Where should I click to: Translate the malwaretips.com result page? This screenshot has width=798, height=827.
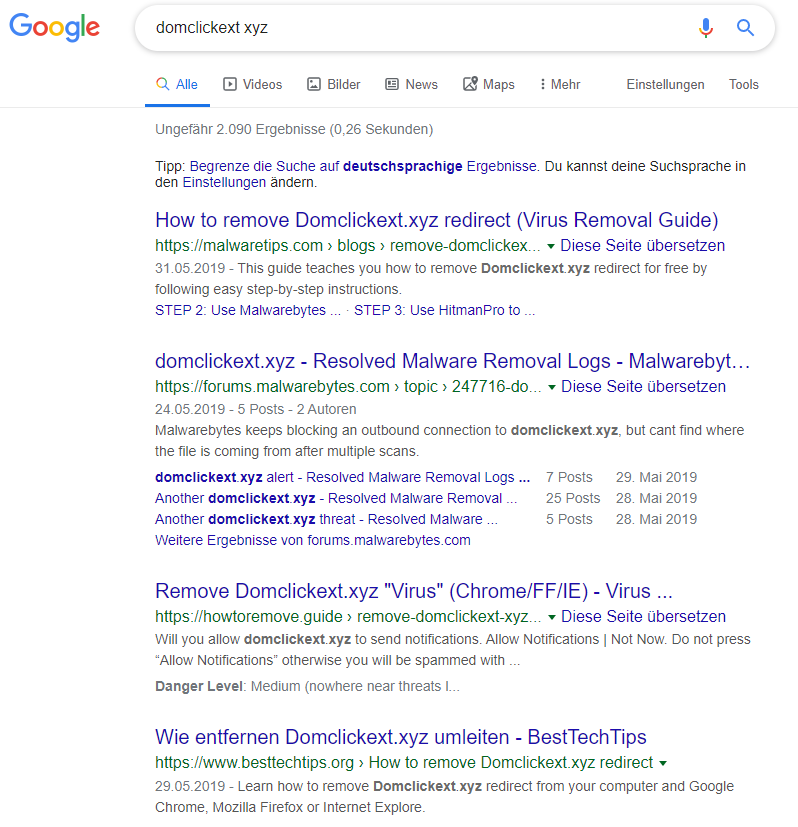[642, 246]
